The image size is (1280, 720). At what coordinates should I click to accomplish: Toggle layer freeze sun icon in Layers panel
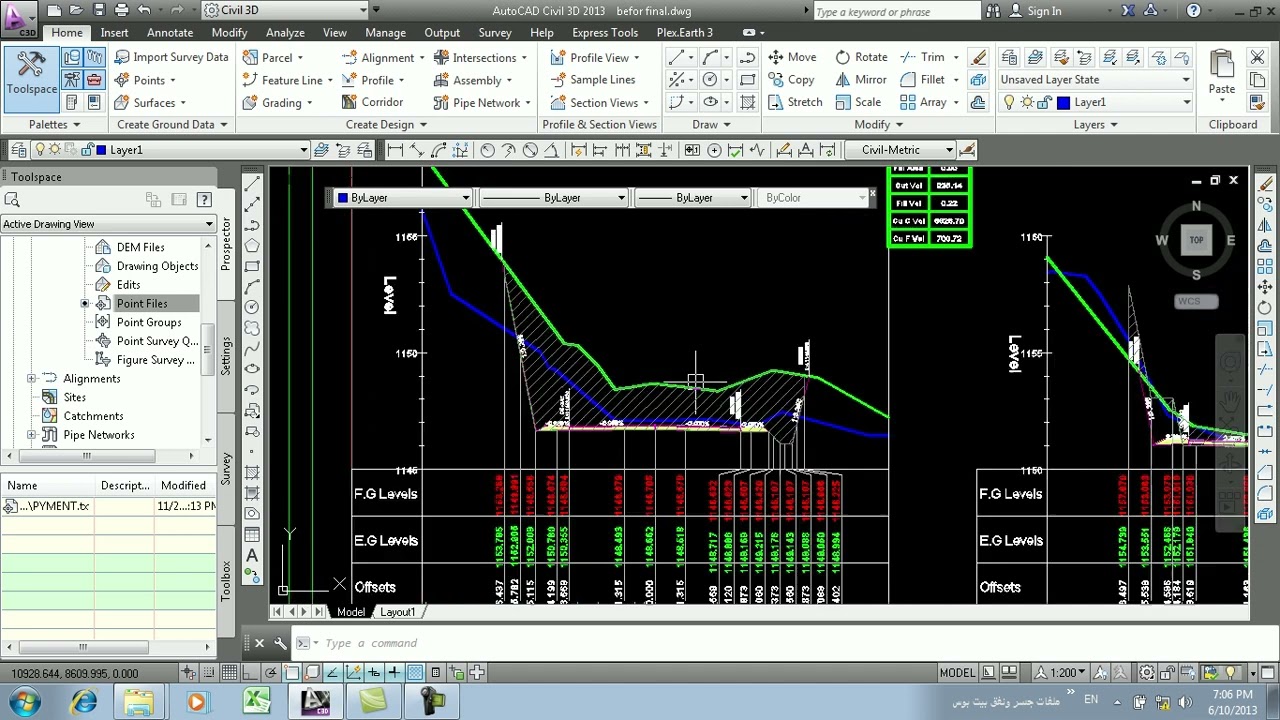point(1027,102)
